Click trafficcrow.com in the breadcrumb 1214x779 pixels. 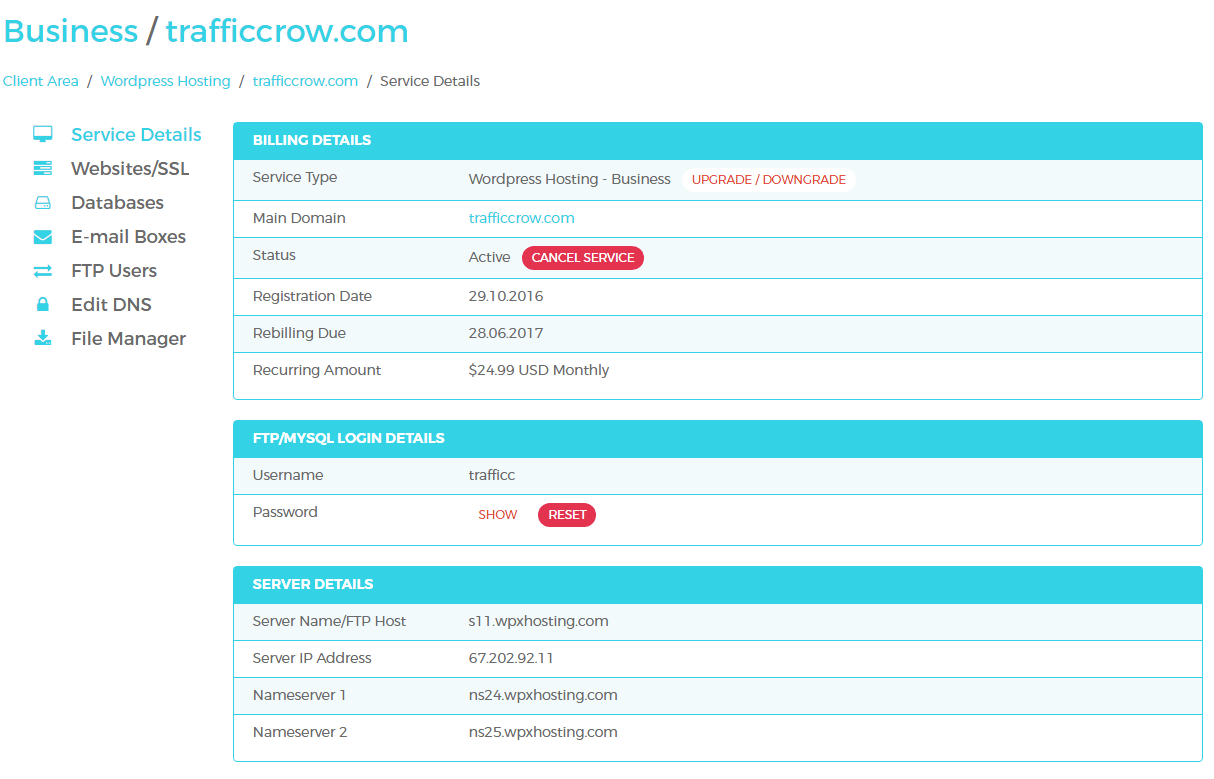click(x=305, y=82)
